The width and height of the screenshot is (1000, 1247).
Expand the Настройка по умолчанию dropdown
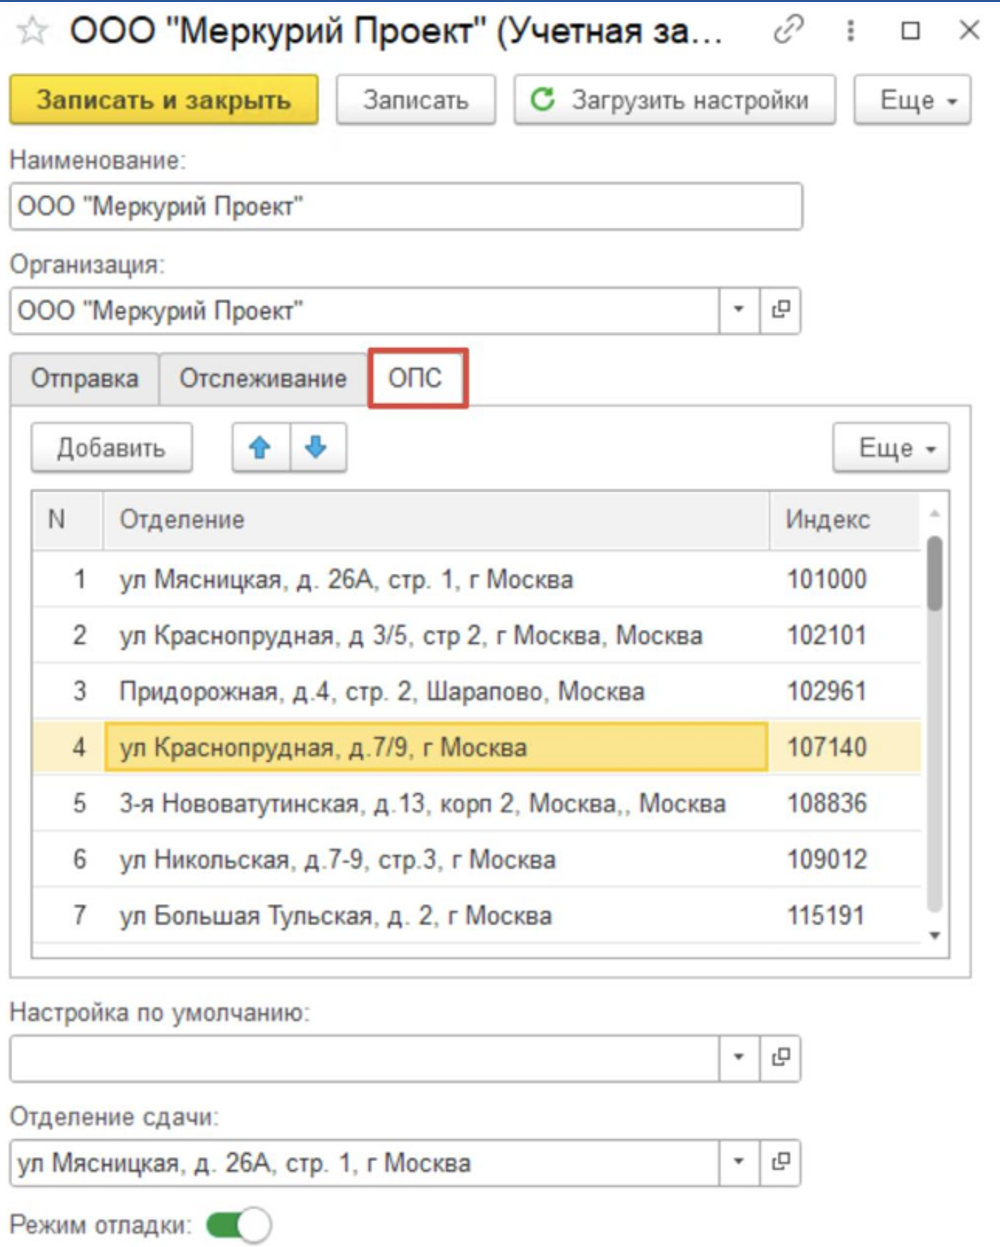click(739, 1057)
